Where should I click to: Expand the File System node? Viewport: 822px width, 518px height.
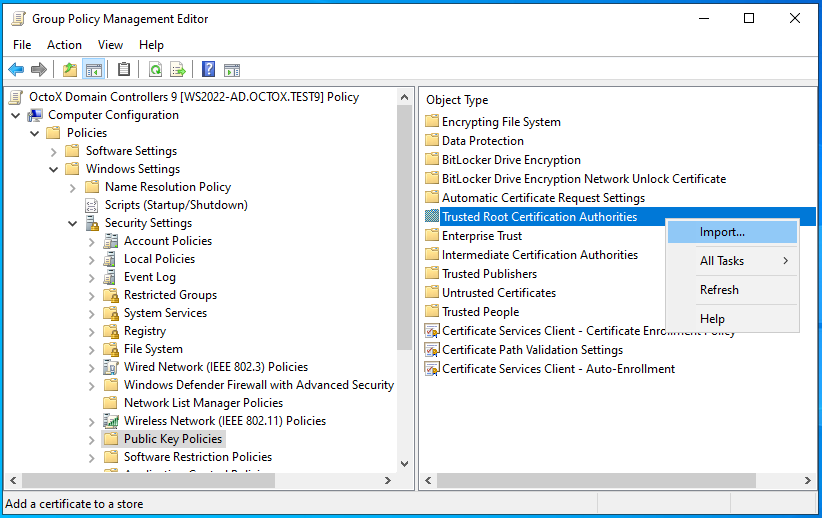tap(91, 350)
